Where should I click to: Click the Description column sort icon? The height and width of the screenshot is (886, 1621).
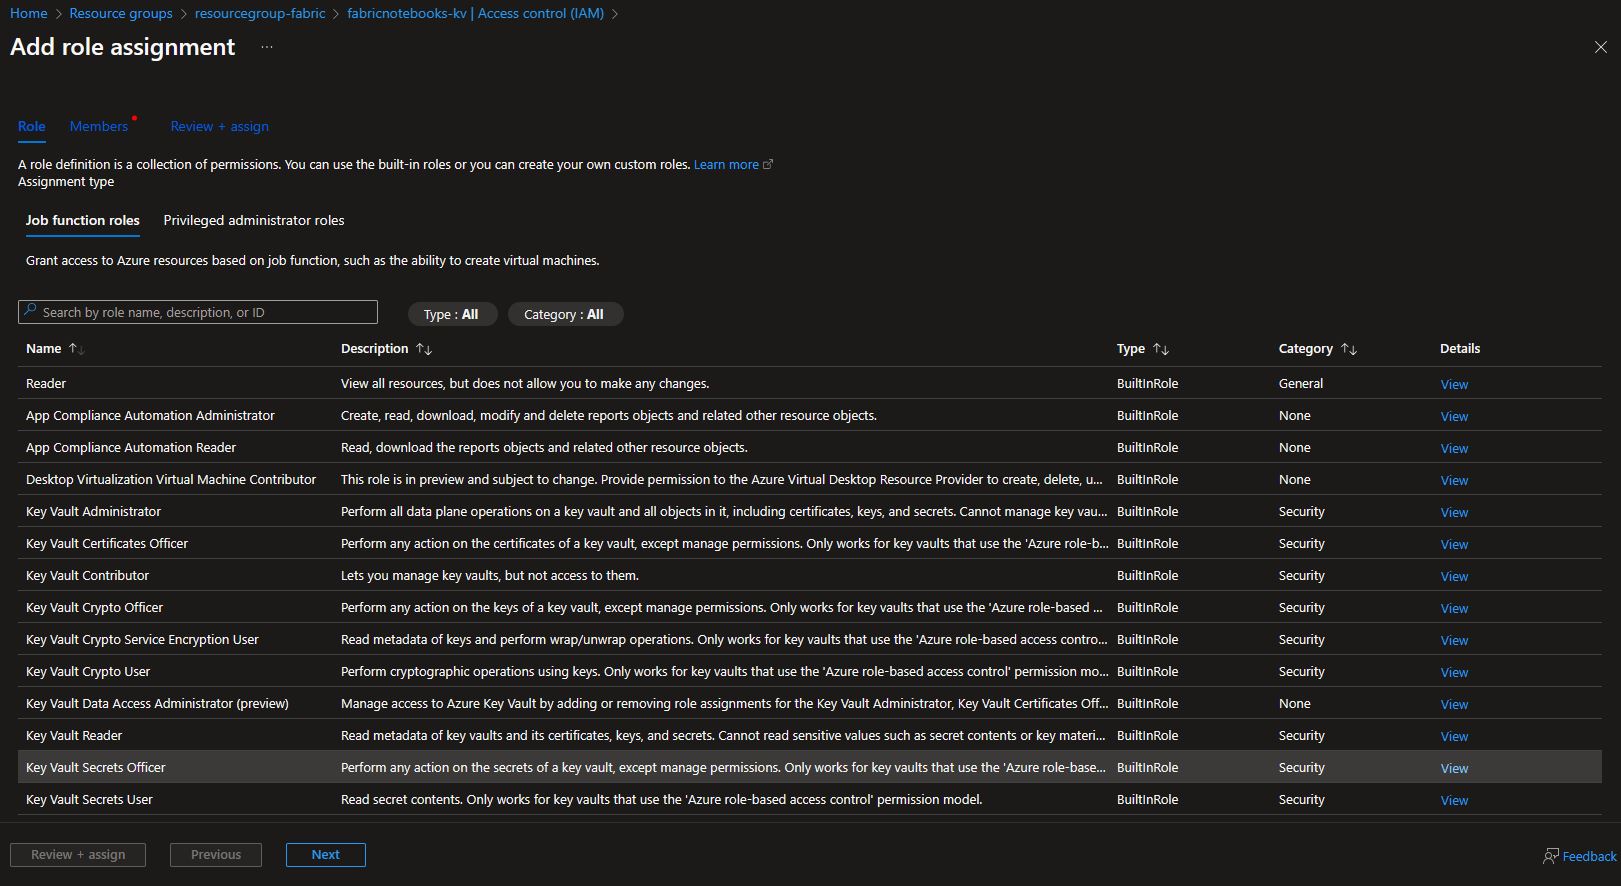424,349
